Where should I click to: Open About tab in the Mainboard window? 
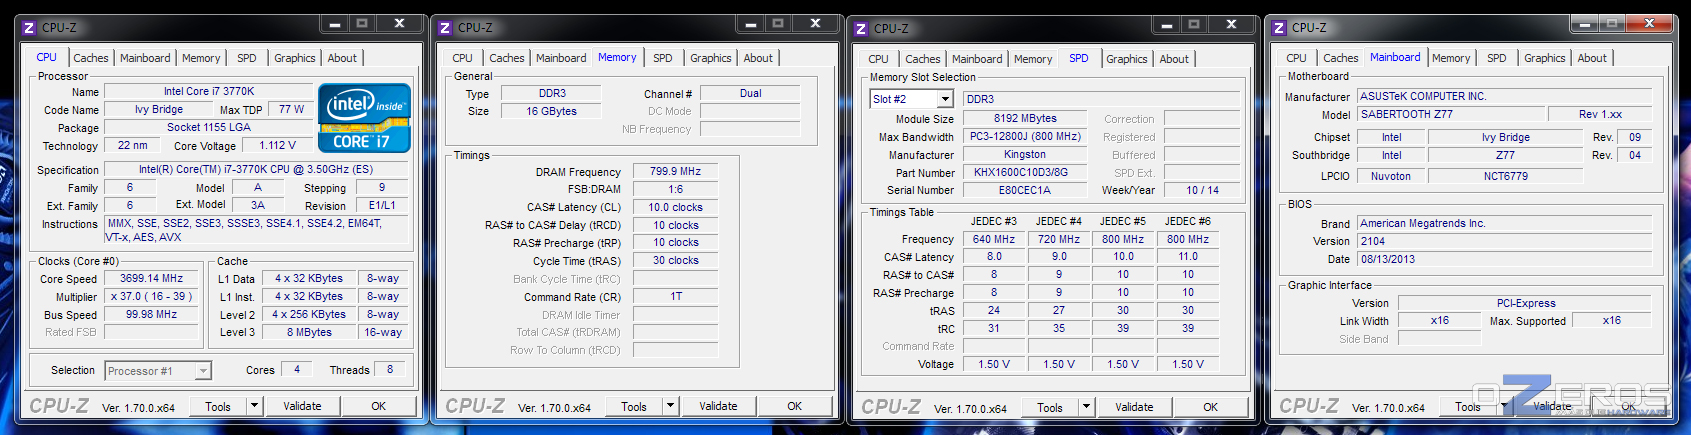(x=1592, y=58)
